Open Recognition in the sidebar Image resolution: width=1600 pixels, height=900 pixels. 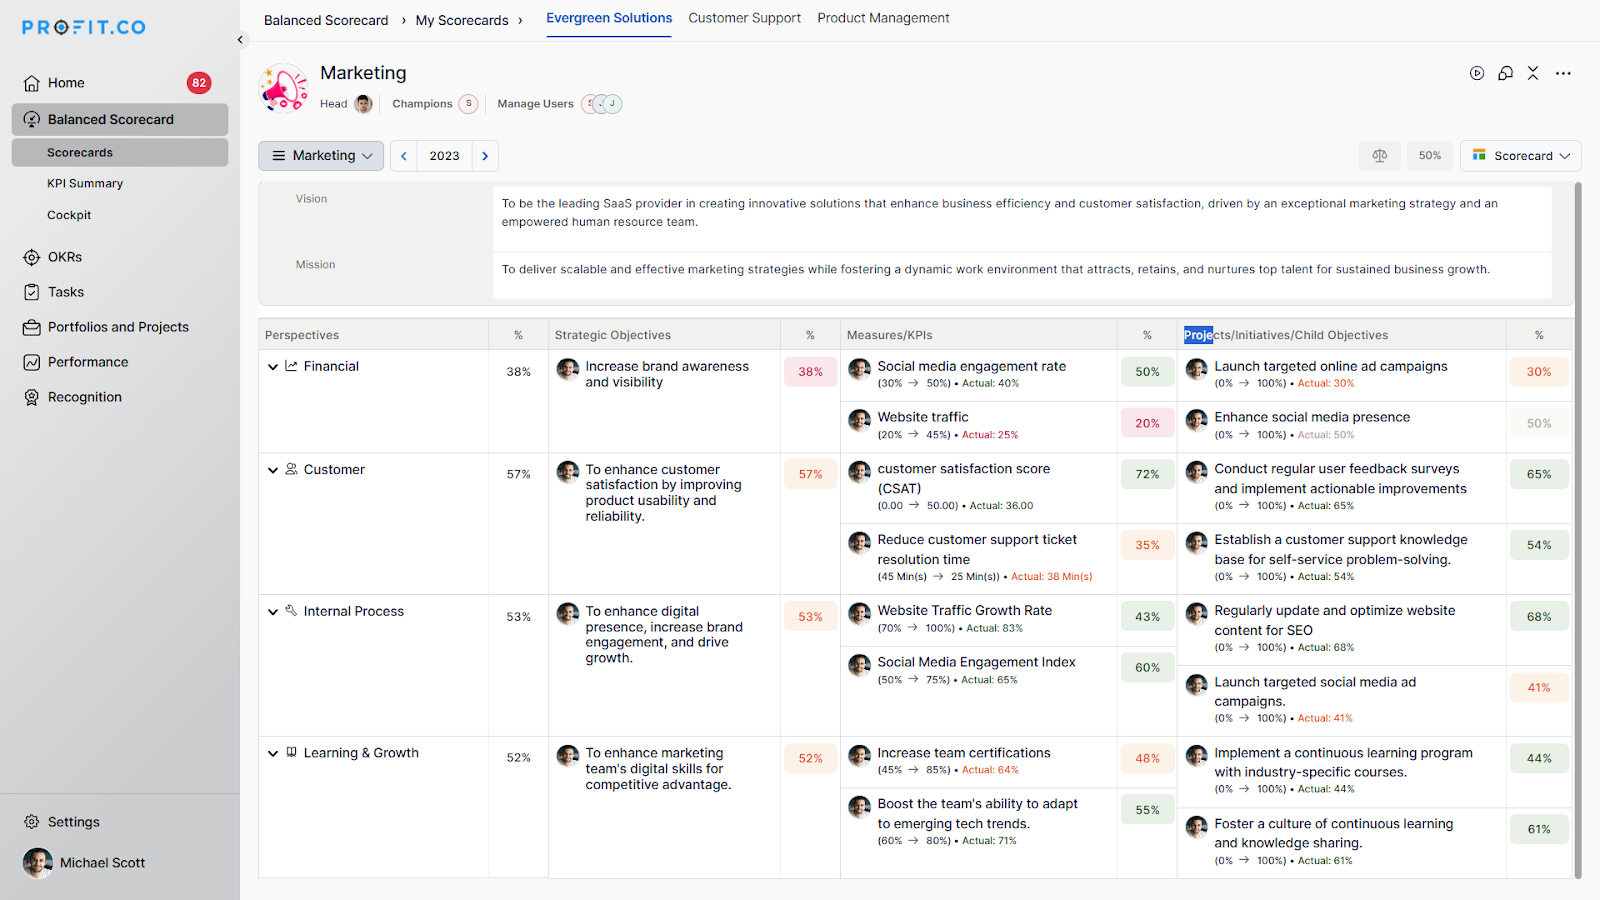point(84,397)
